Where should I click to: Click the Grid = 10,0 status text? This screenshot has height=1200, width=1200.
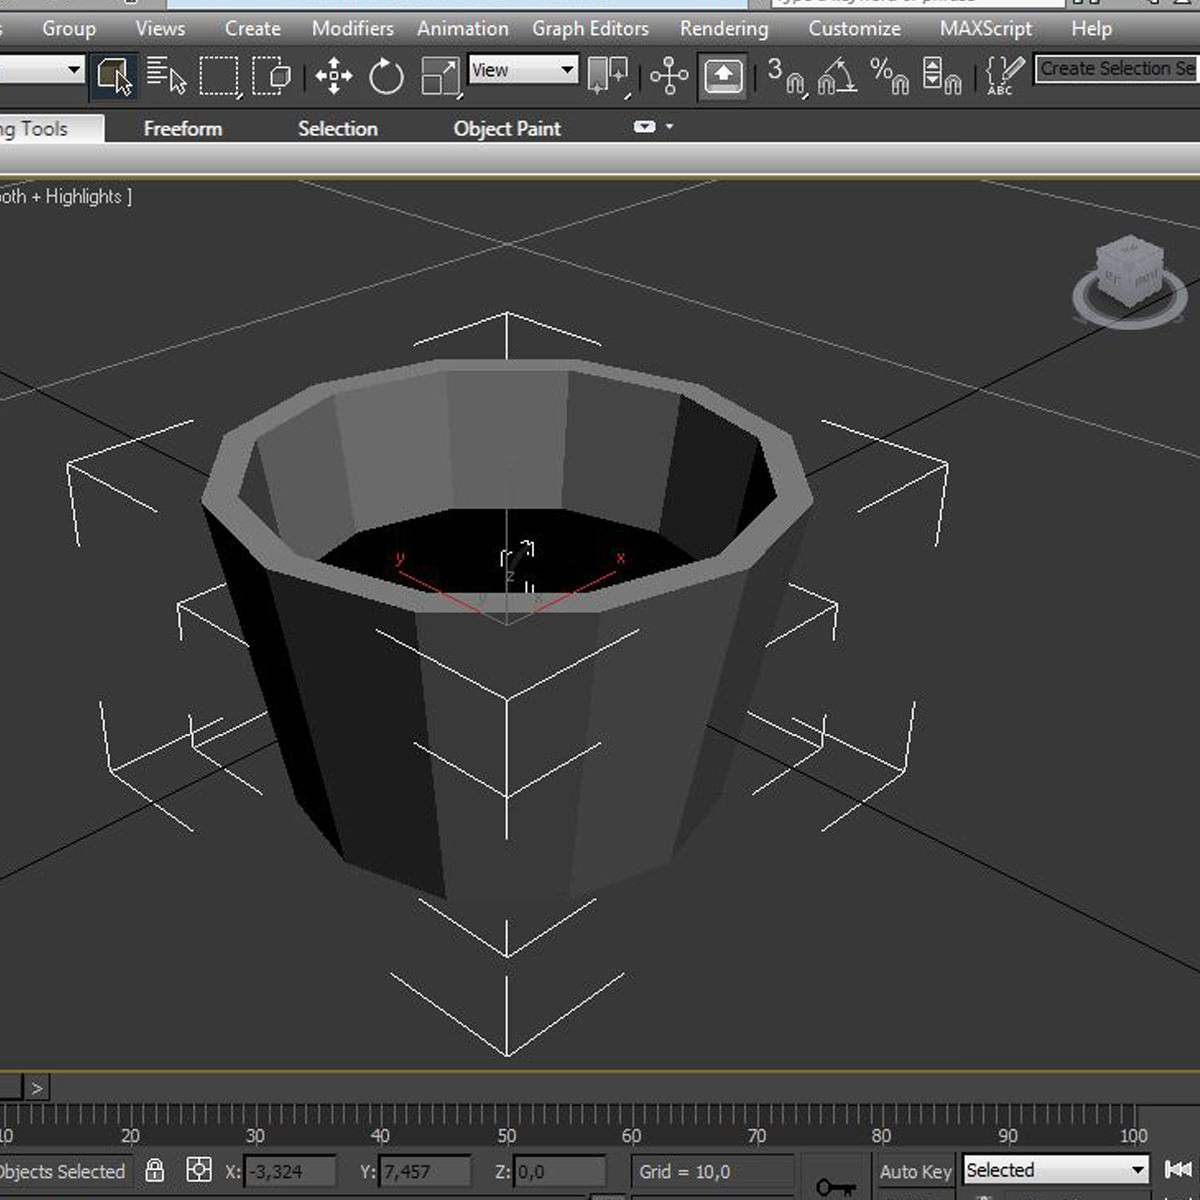[685, 1171]
